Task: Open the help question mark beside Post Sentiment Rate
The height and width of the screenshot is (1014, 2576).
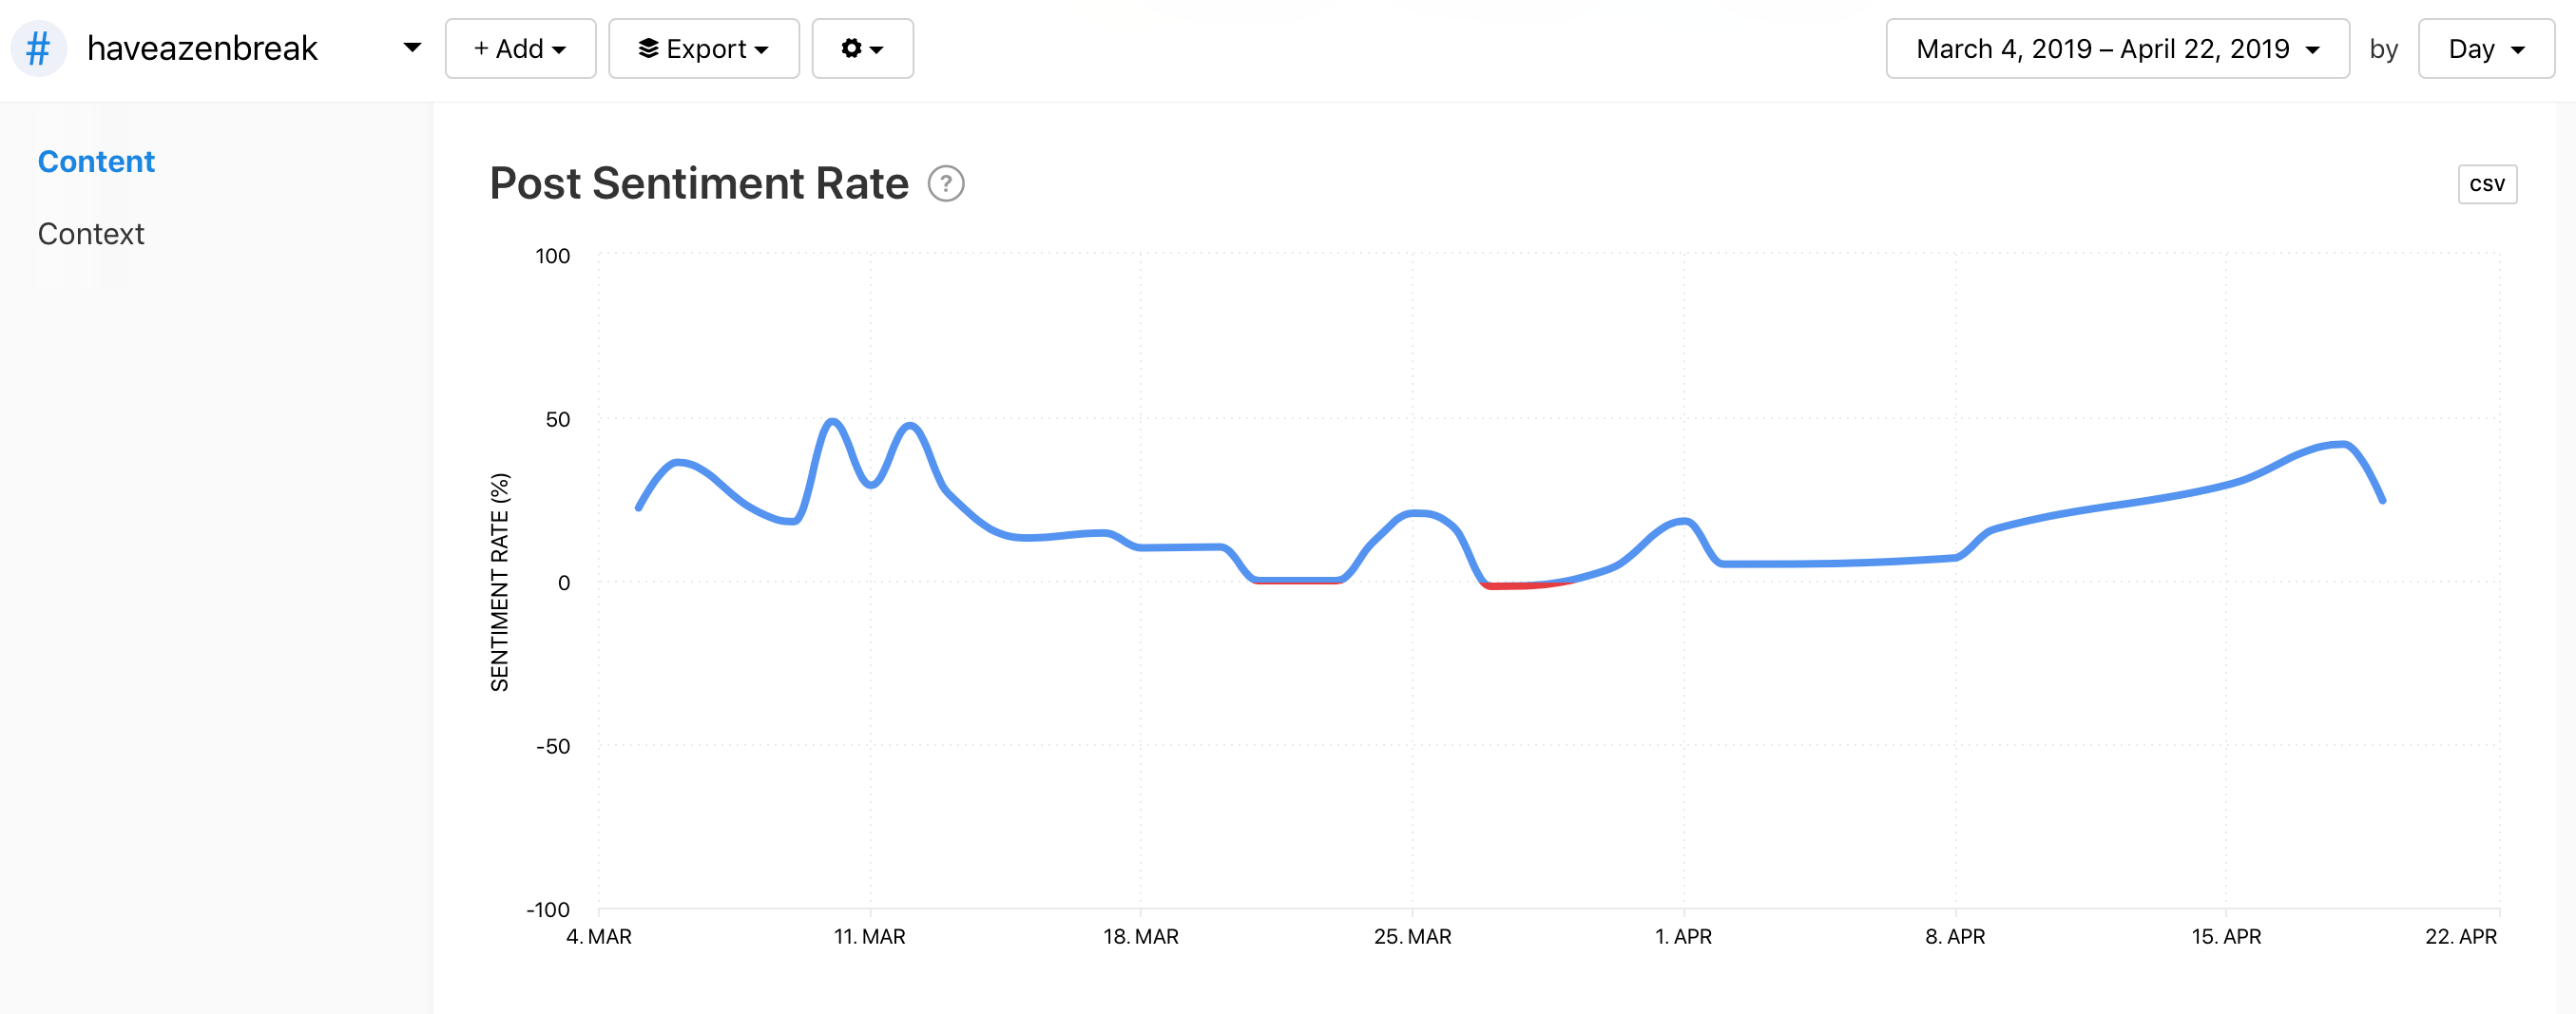Action: click(x=945, y=184)
